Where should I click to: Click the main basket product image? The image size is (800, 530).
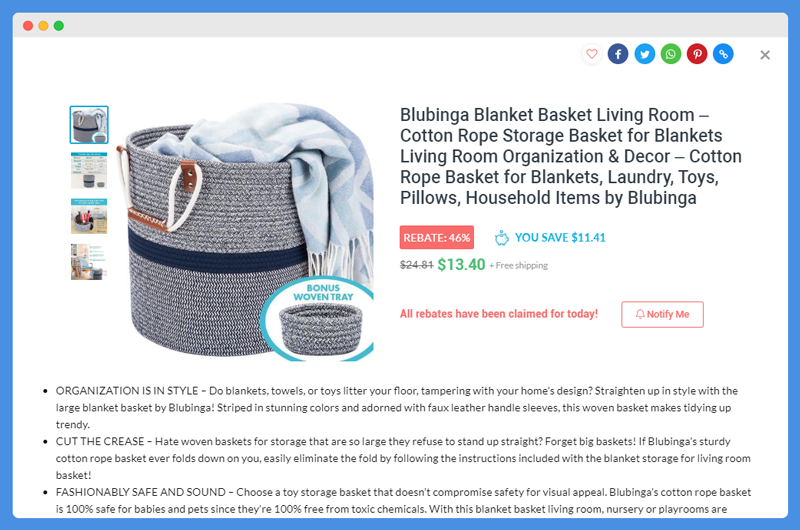tap(246, 232)
